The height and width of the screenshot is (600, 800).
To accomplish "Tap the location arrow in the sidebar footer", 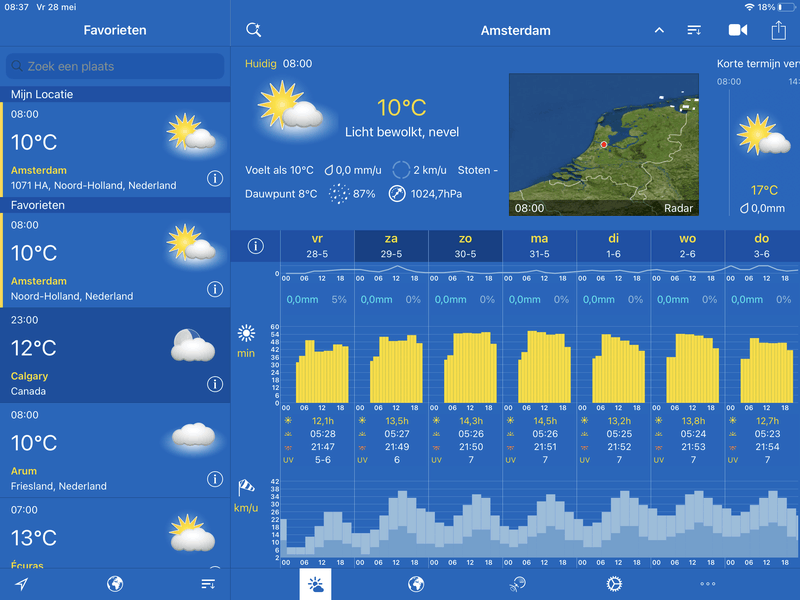I will point(21,584).
